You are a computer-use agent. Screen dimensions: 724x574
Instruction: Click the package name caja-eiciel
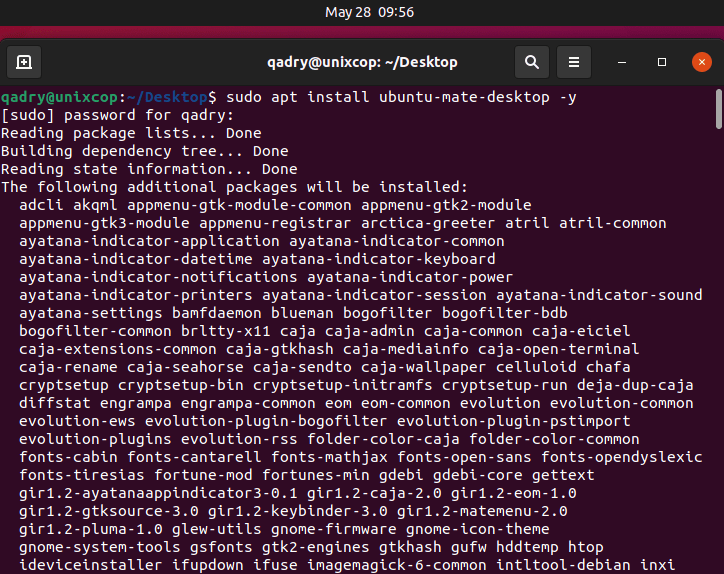pos(581,332)
